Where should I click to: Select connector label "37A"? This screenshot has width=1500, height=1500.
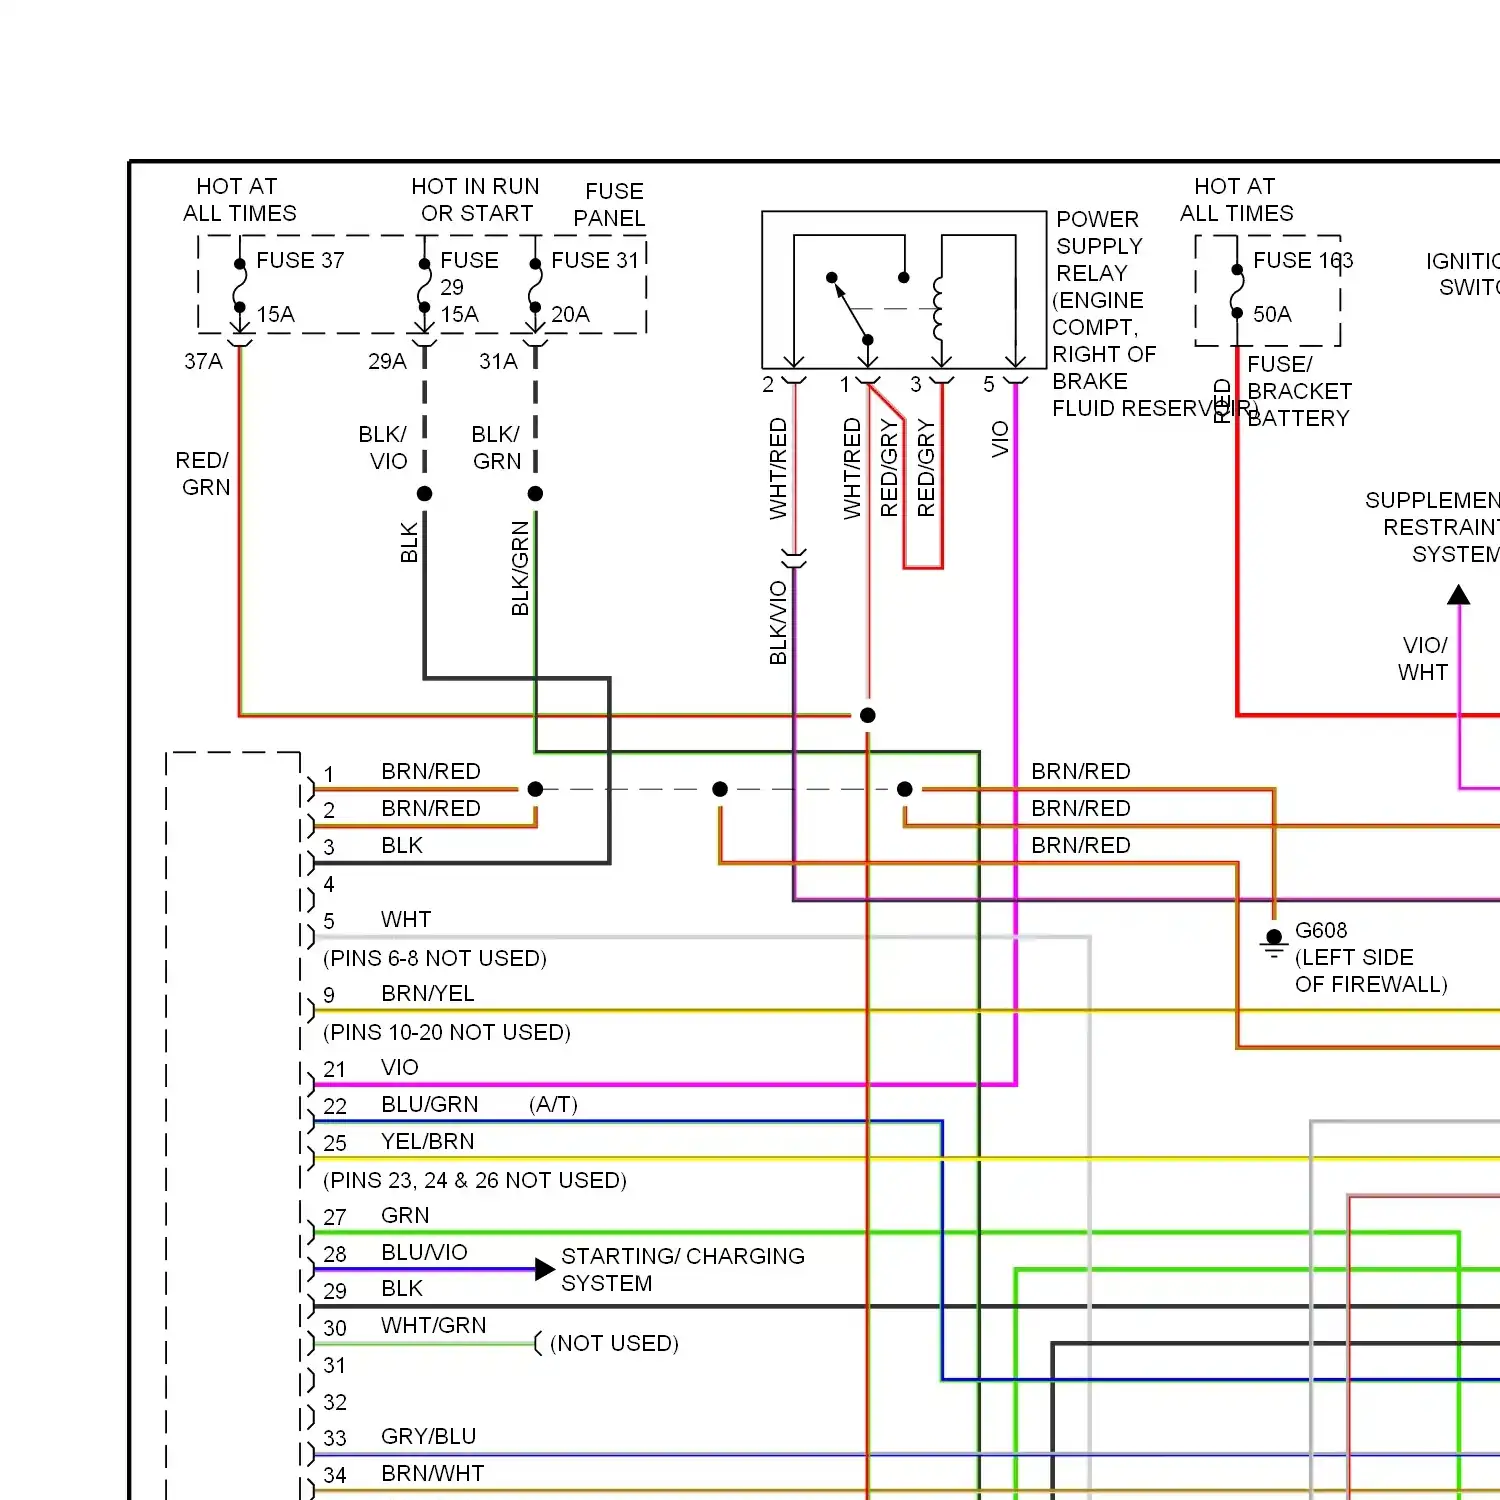tap(203, 362)
